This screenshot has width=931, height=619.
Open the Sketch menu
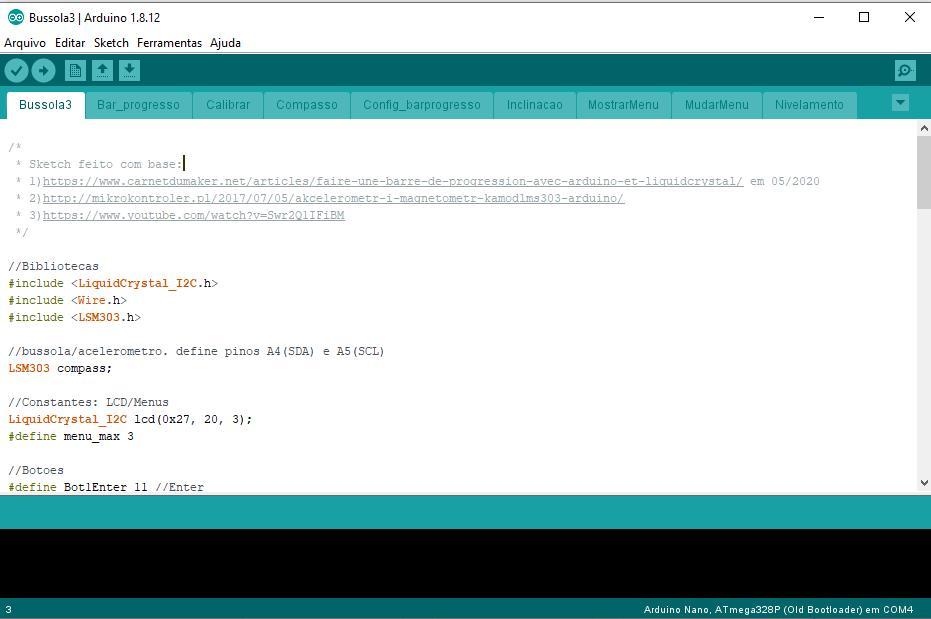coord(111,43)
